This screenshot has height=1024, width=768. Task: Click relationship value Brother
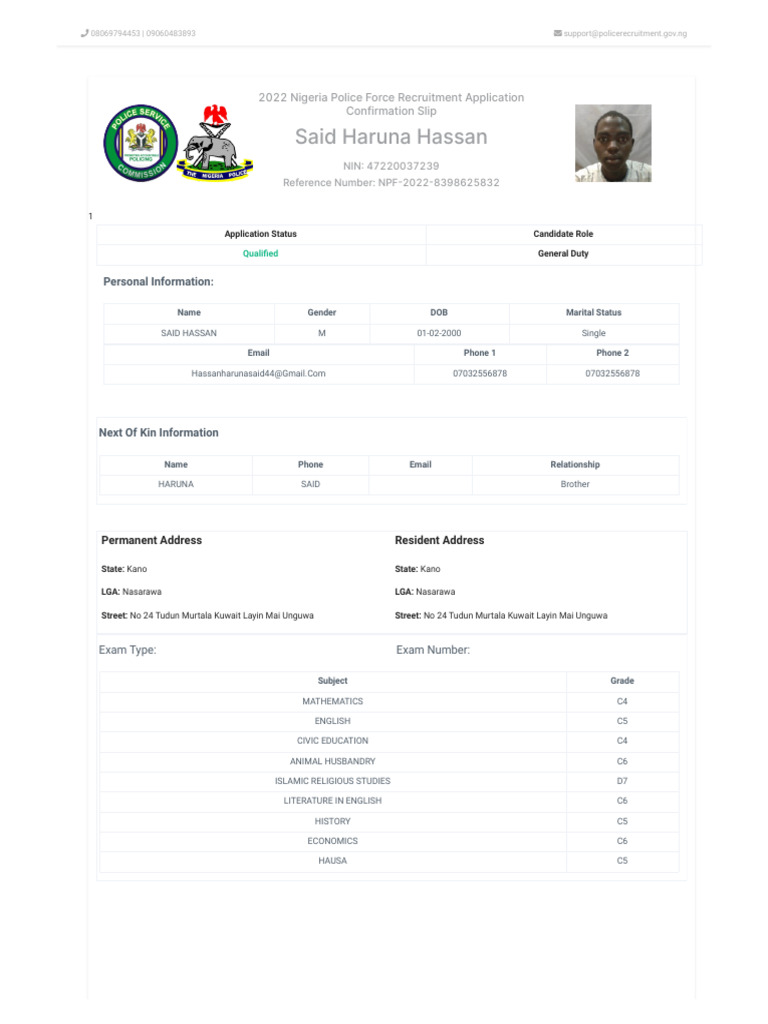pos(575,484)
